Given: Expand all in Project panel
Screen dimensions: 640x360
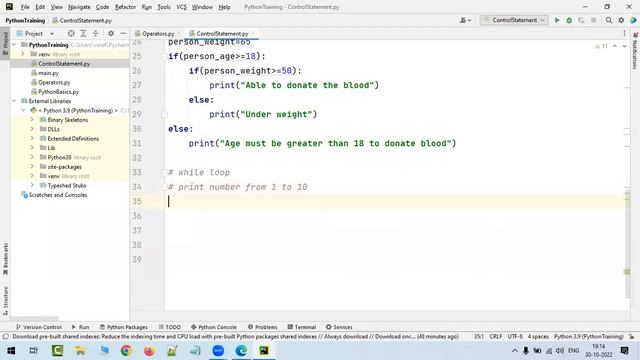Looking at the screenshot, I should 83,33.
